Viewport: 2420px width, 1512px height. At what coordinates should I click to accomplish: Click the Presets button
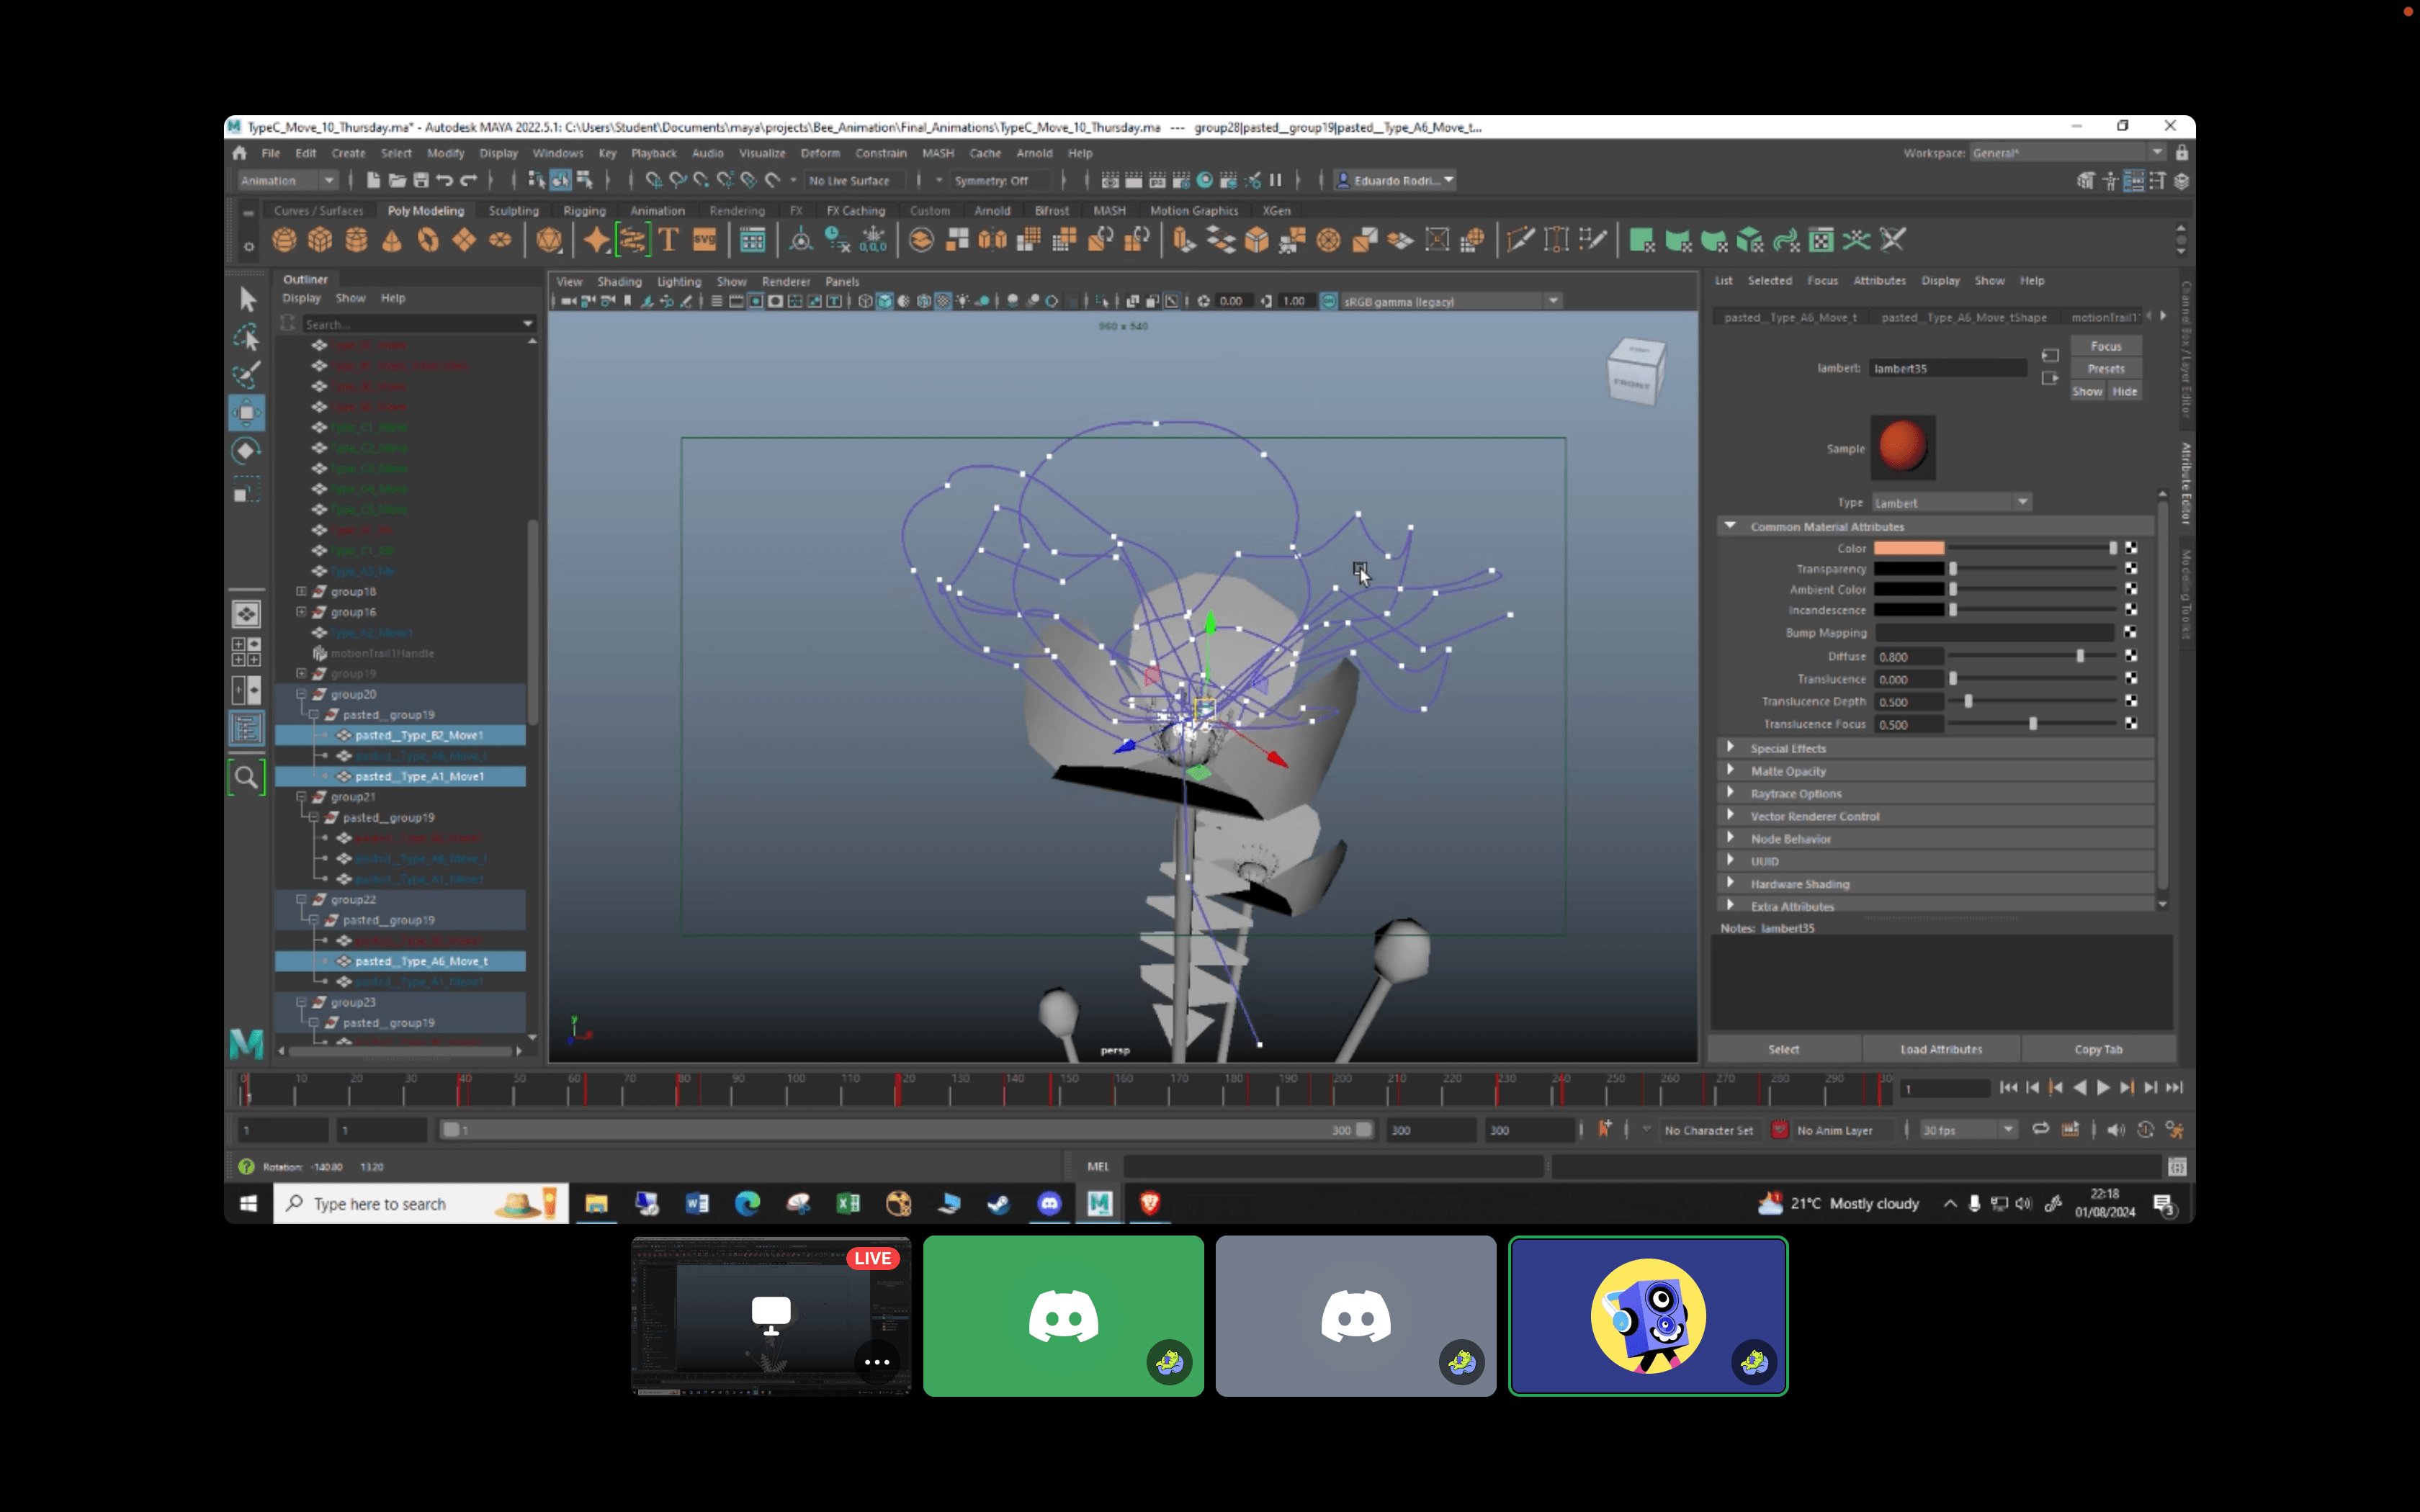point(2105,369)
